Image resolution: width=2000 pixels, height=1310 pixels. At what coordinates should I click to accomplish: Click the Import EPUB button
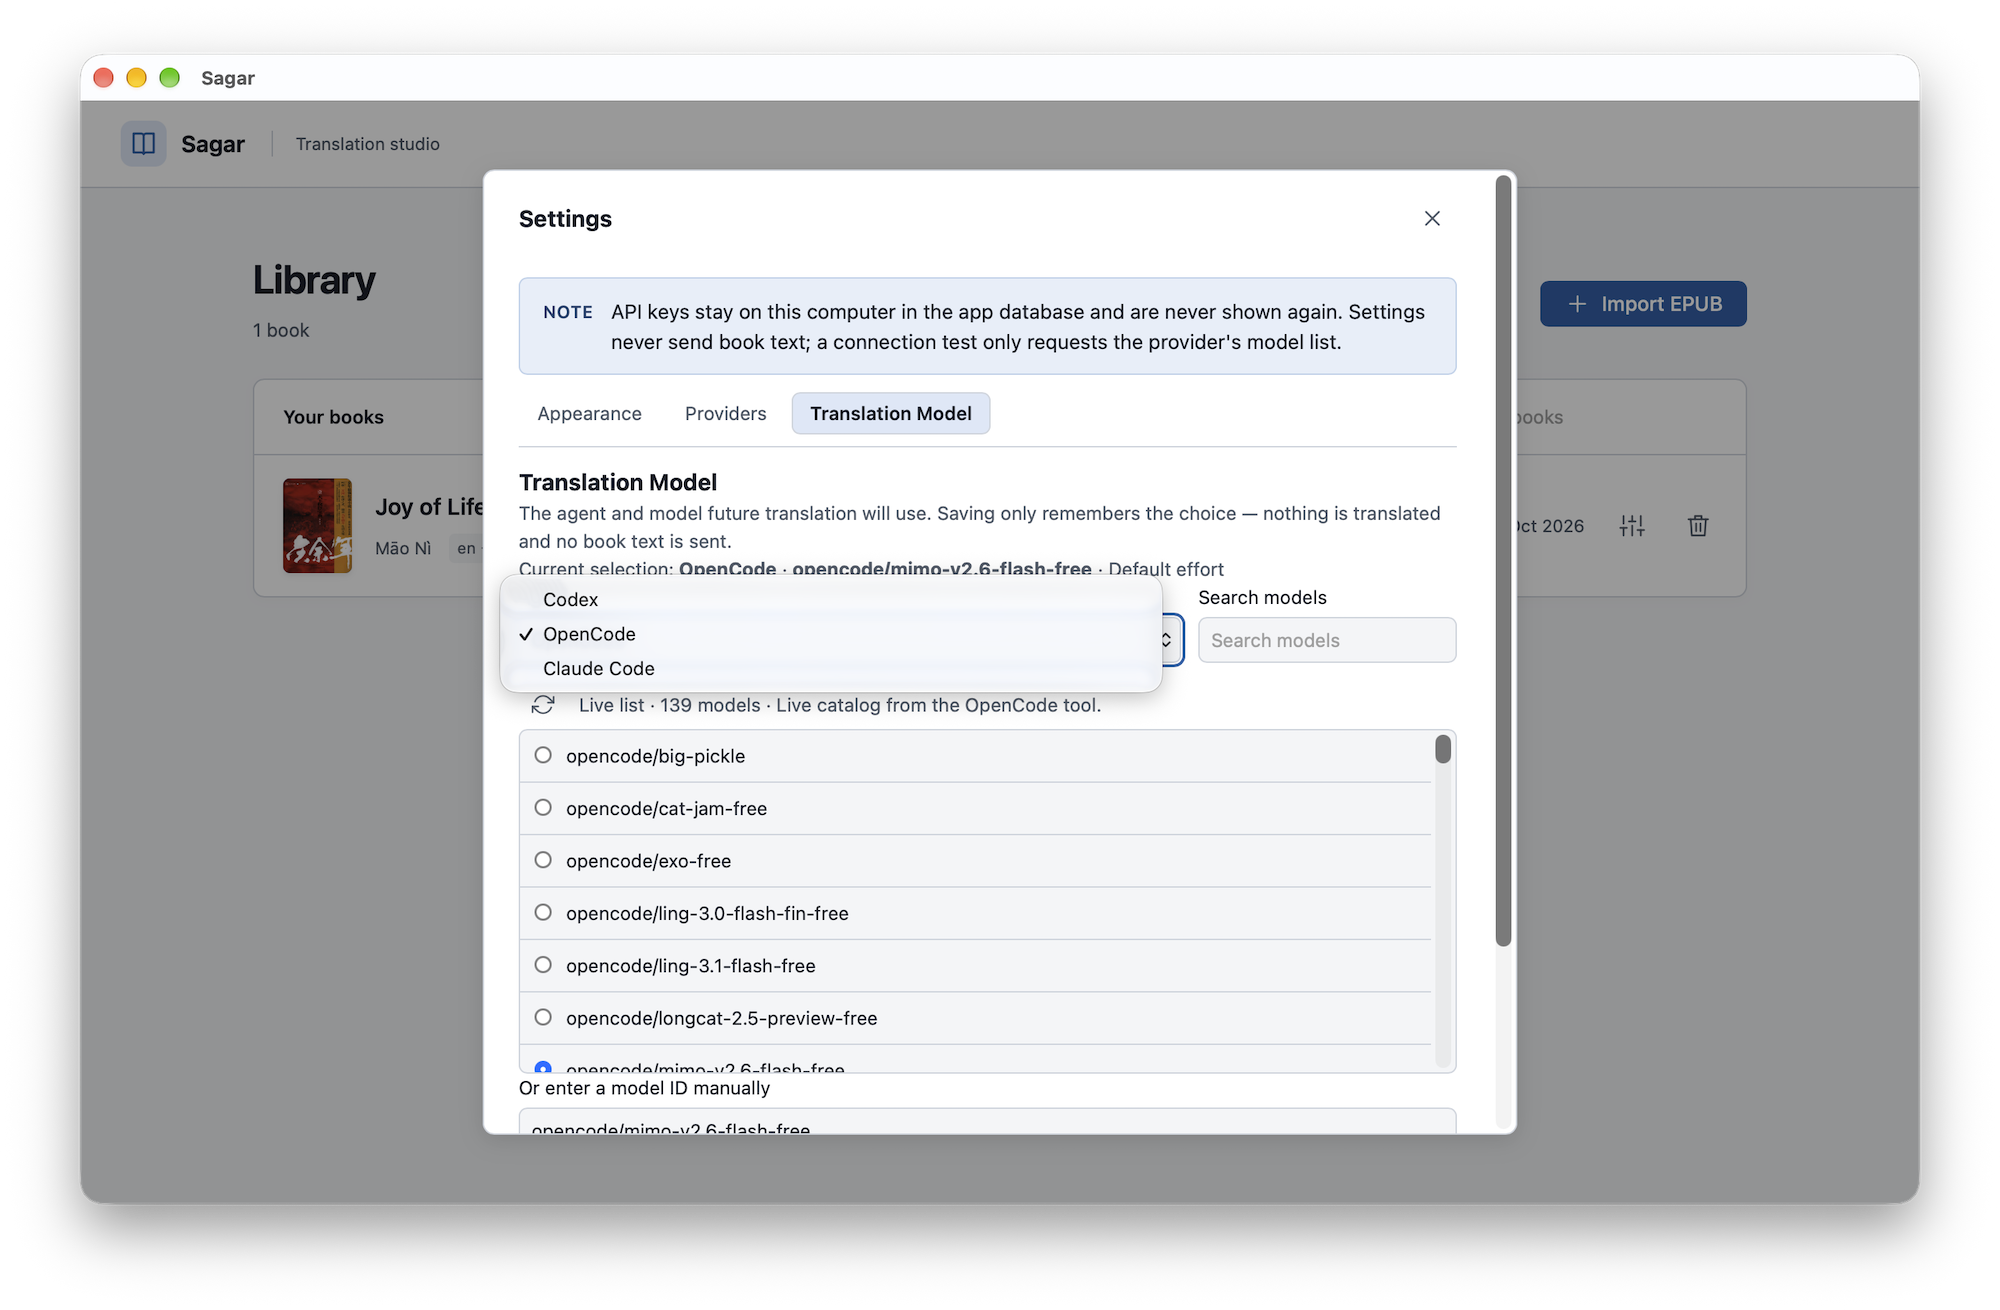1643,304
